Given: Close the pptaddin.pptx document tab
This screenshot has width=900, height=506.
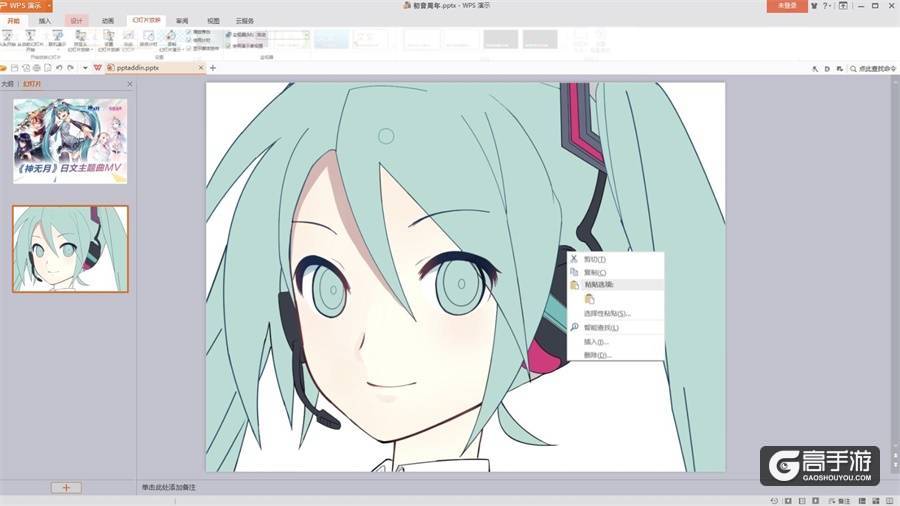Looking at the screenshot, I should click(x=201, y=68).
